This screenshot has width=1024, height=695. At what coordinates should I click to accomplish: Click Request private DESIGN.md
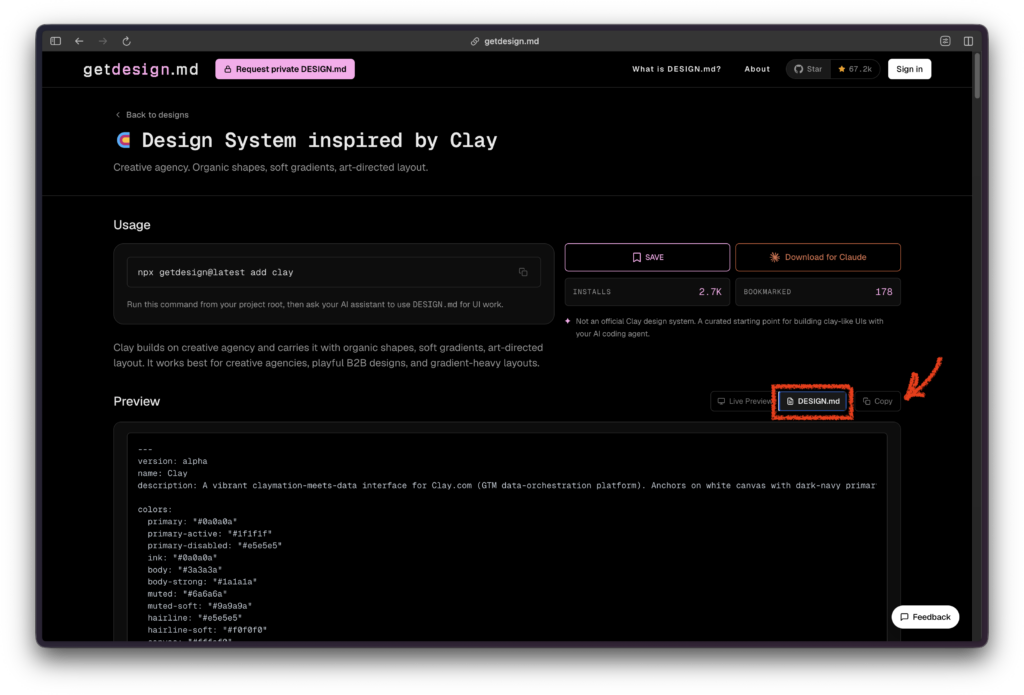[x=285, y=69]
